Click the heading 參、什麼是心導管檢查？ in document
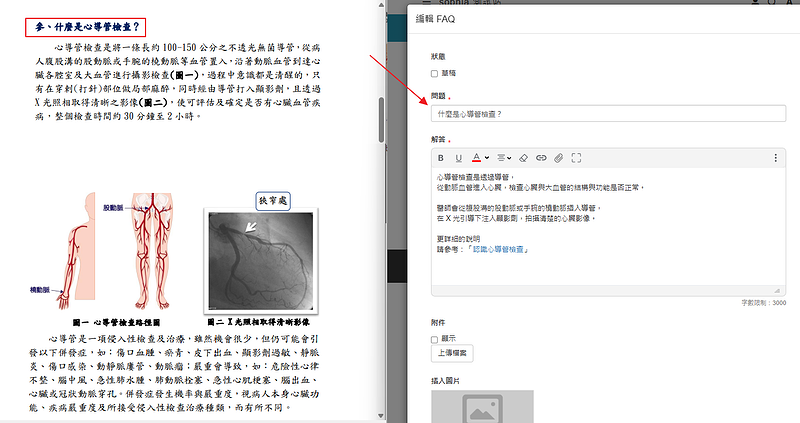The height and width of the screenshot is (423, 800). [x=88, y=26]
